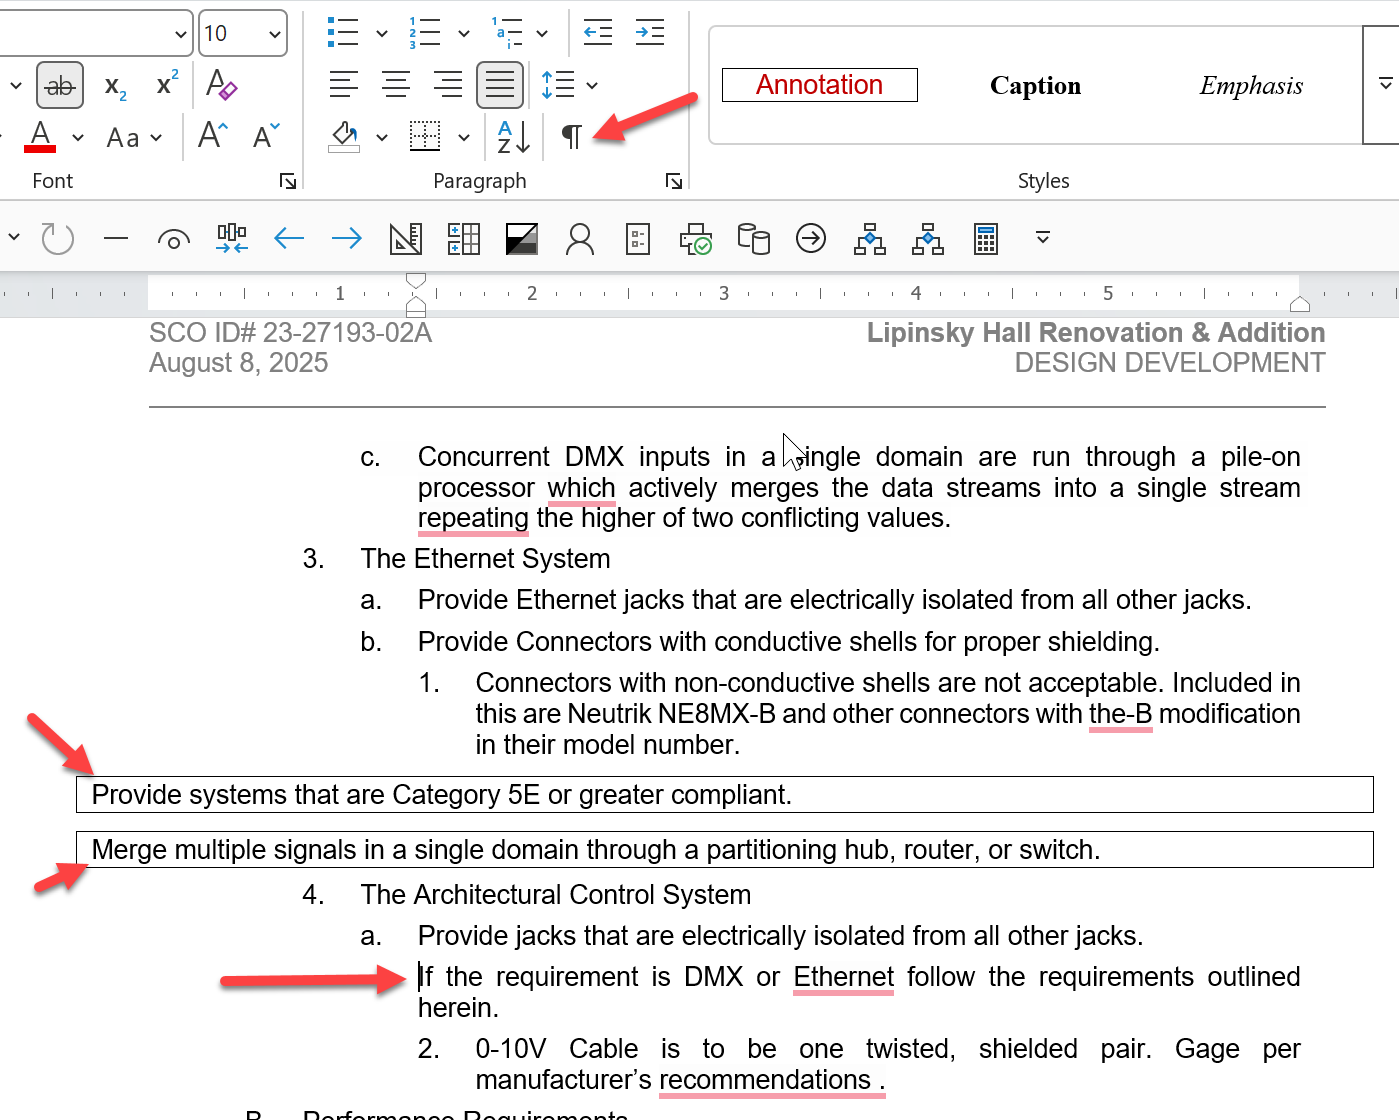Click the borders button
The height and width of the screenshot is (1120, 1399).
point(425,136)
